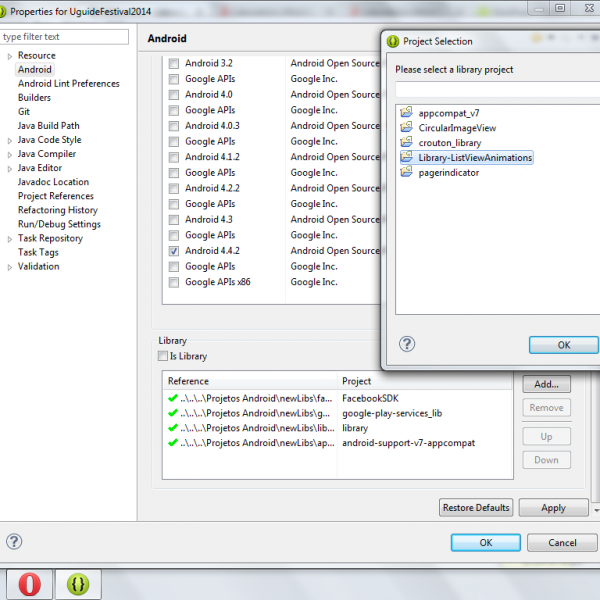
Task: Select the pagerindicator library project
Action: tap(448, 173)
